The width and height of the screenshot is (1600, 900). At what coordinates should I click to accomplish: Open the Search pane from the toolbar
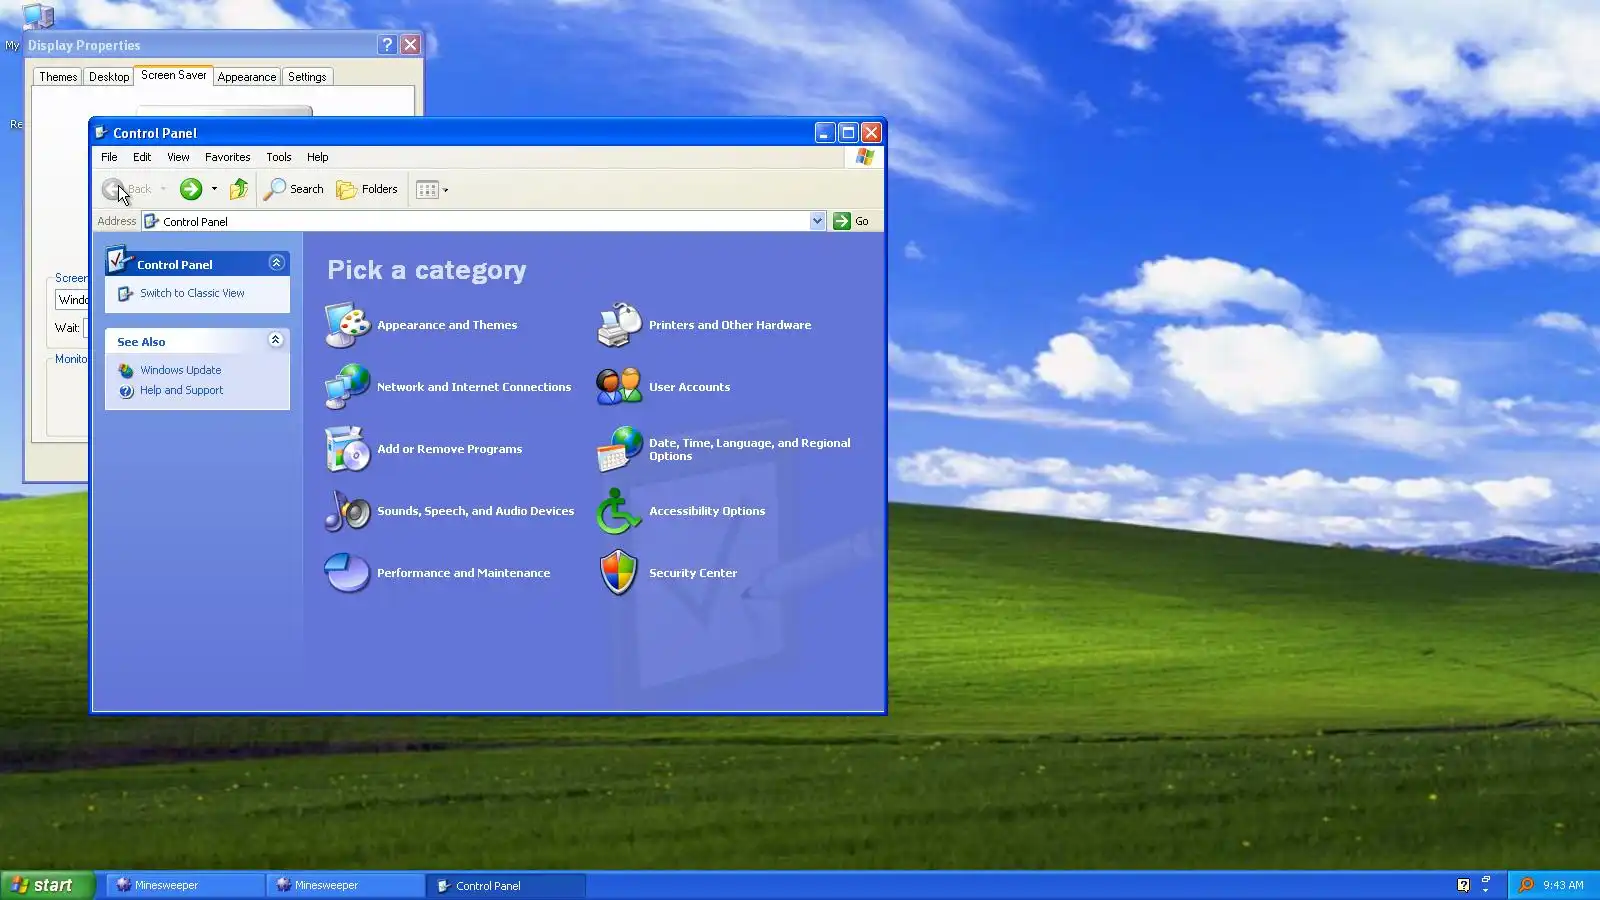[x=294, y=189]
